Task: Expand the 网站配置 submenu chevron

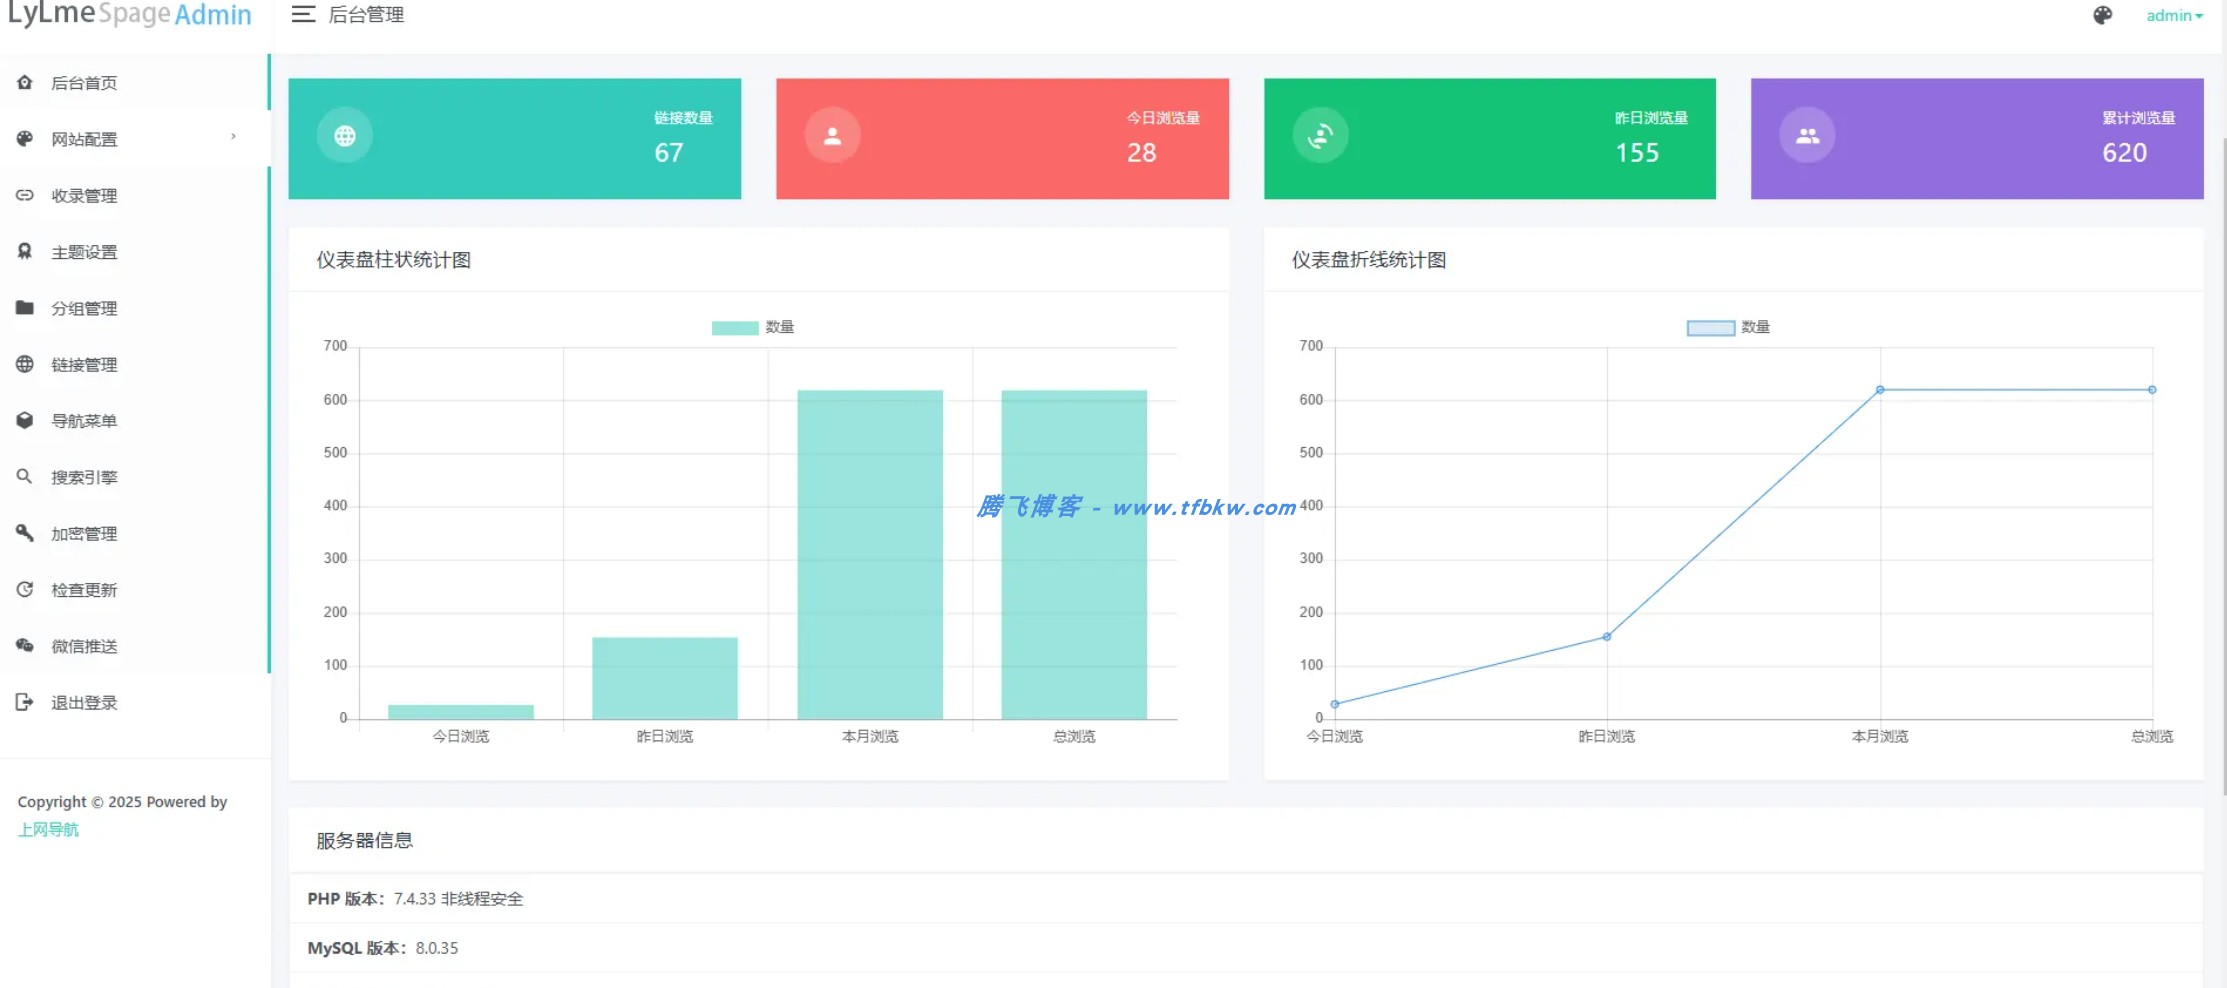Action: [x=234, y=137]
